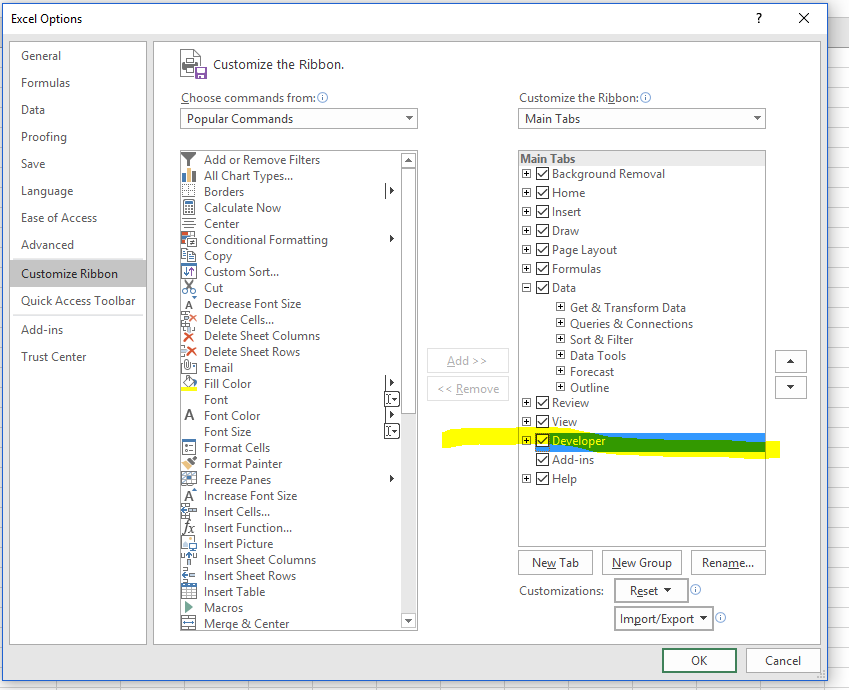Click the Increase Font Size icon
Screen dimensions: 849x690
[188, 496]
